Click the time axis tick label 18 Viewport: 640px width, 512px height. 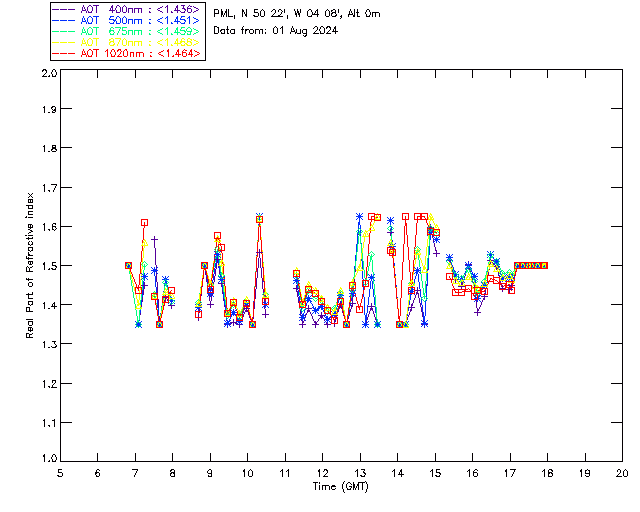(547, 473)
